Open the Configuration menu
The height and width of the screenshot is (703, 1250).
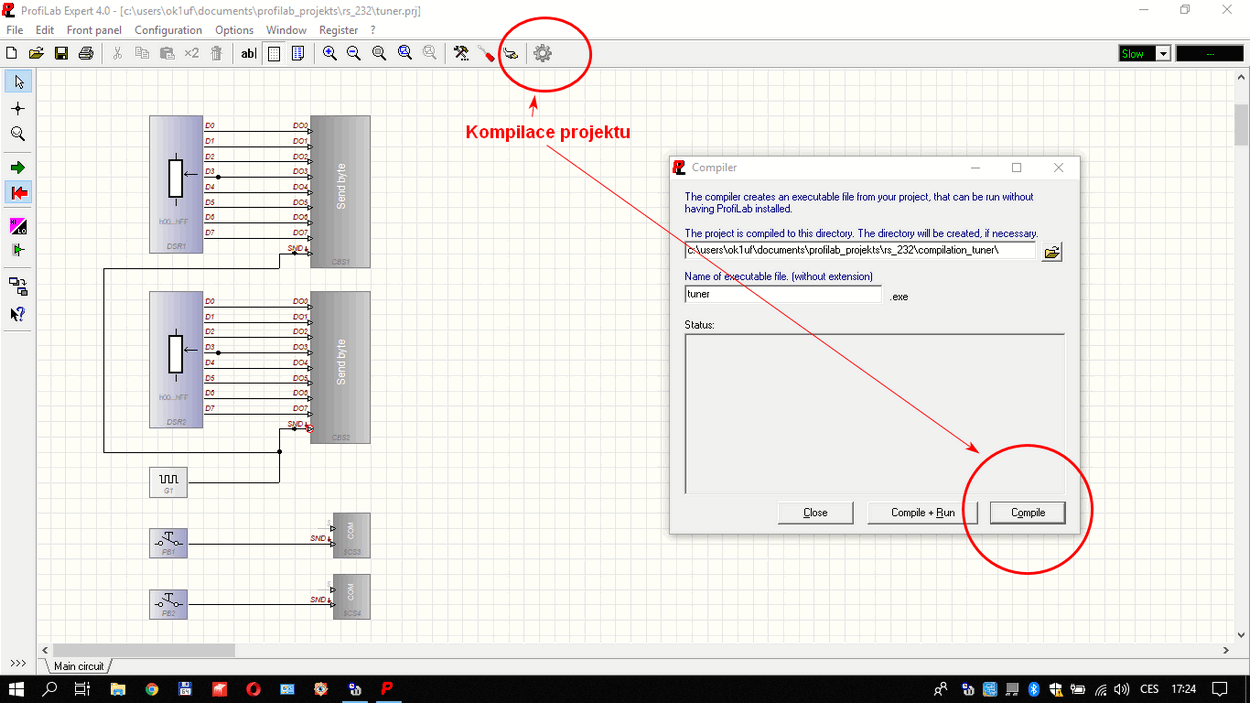[168, 30]
